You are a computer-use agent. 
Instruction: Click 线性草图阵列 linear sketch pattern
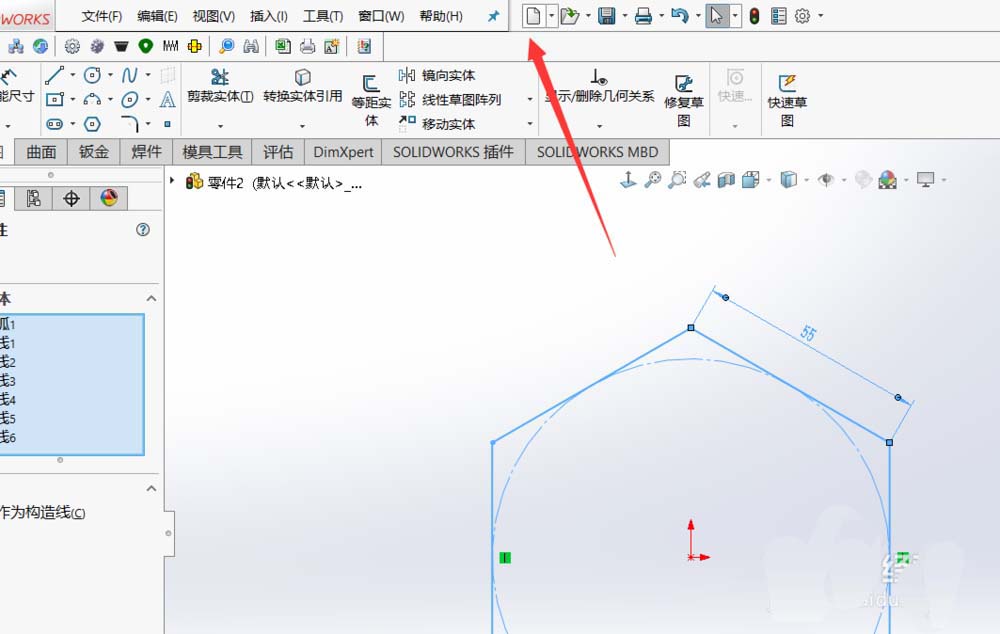point(450,100)
